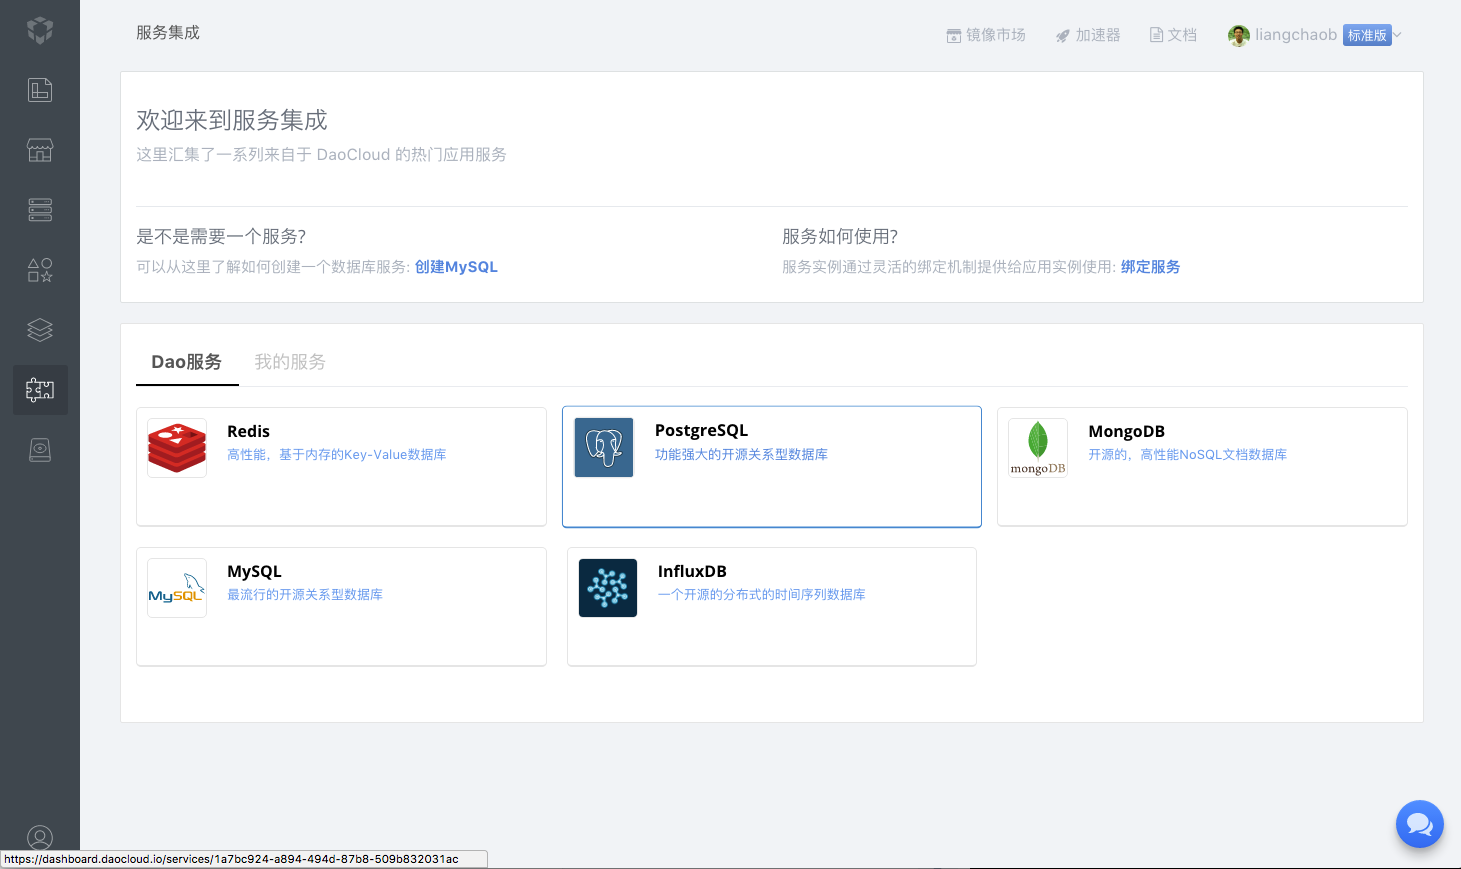
Task: Click the 绑定服务 link
Action: (1150, 267)
